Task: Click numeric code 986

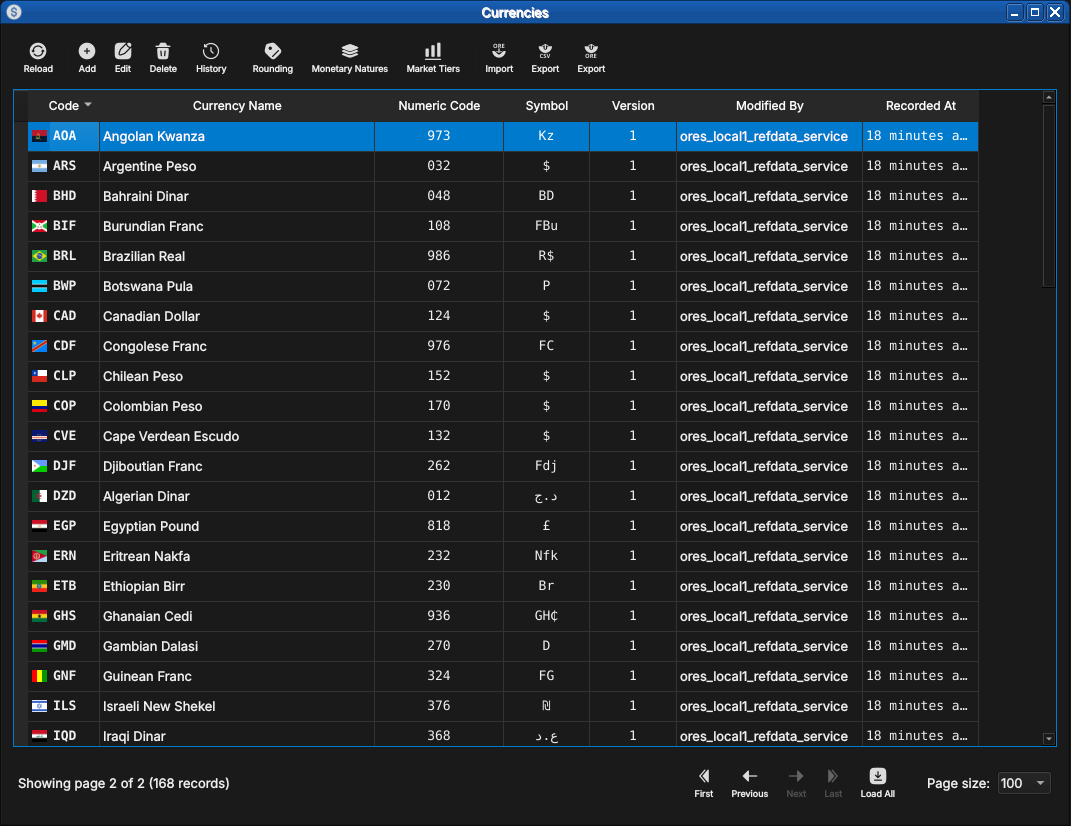Action: click(439, 256)
